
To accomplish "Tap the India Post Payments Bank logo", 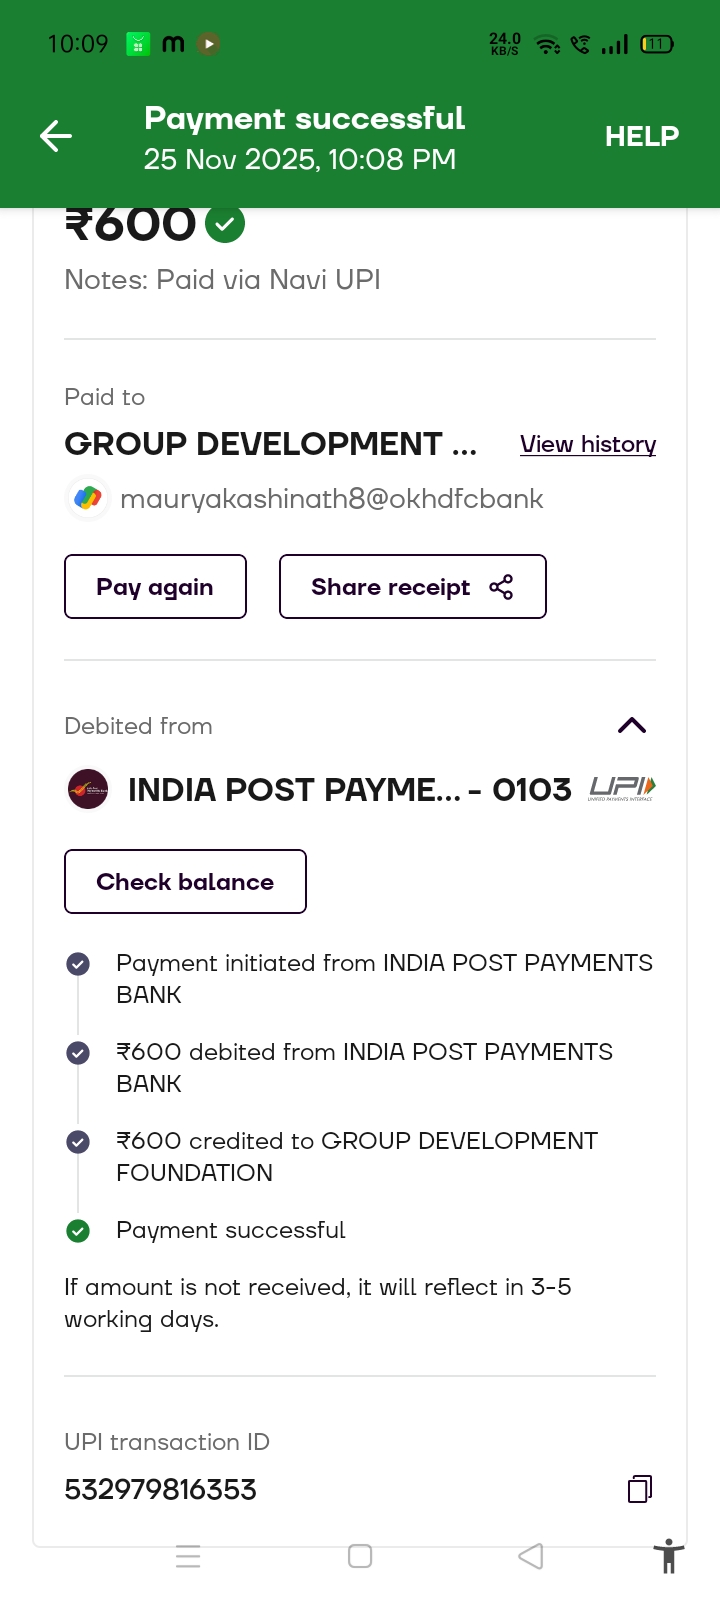I will click(x=88, y=789).
